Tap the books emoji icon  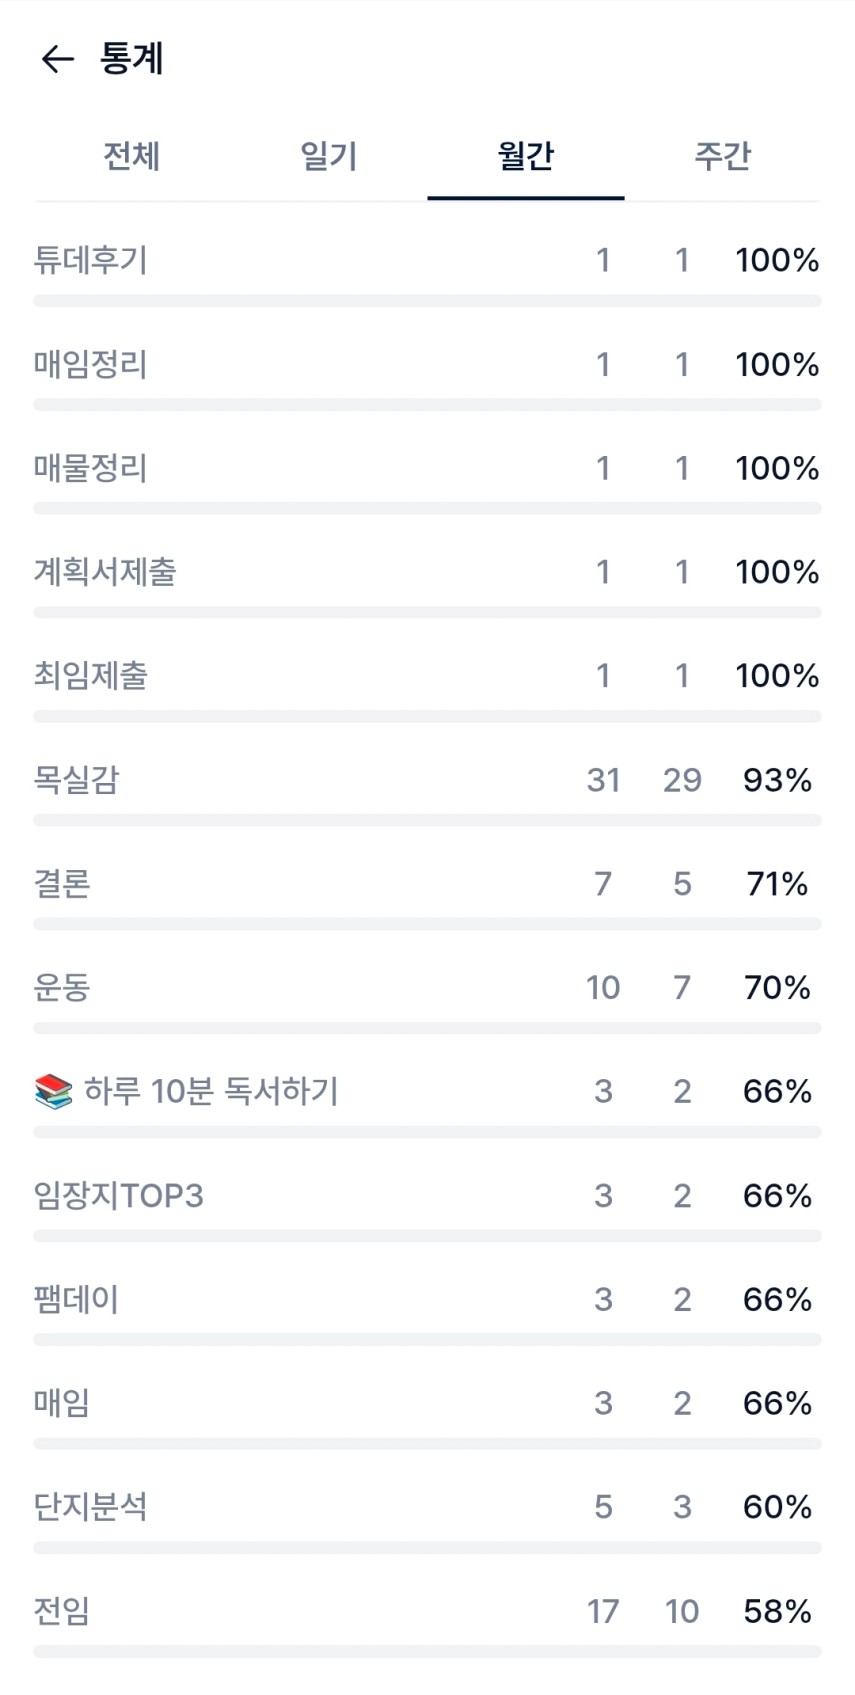click(x=53, y=1091)
